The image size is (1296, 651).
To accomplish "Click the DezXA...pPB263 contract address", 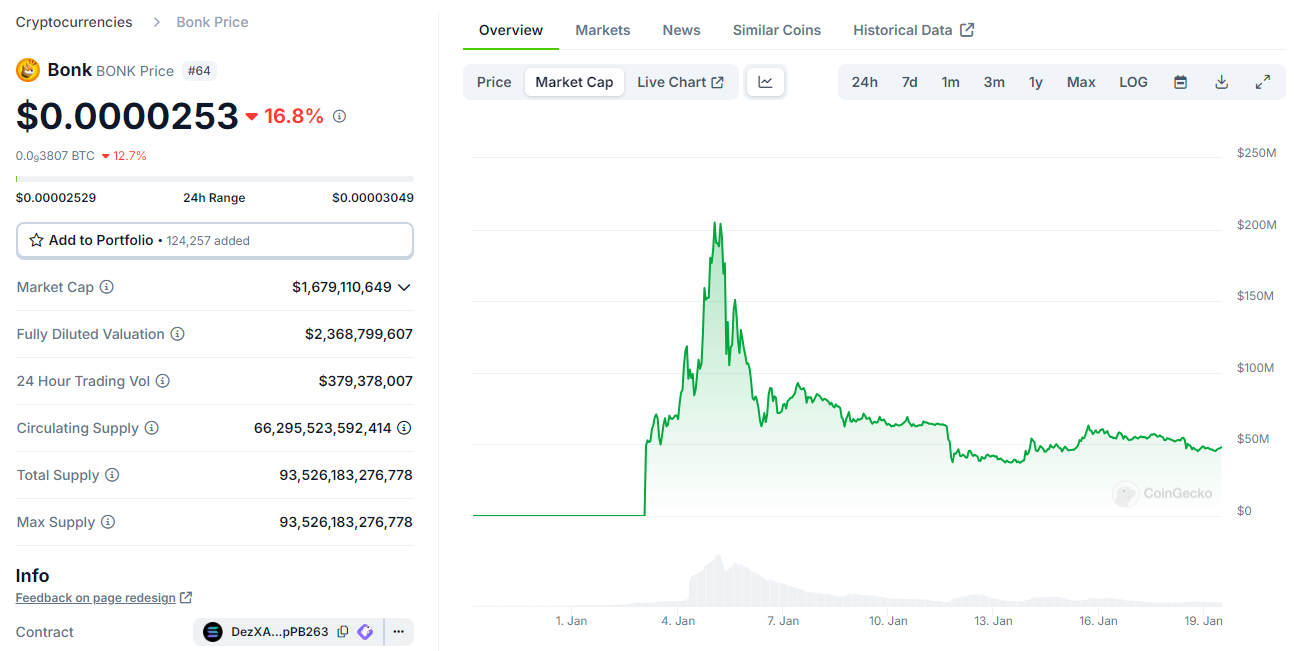I will (x=280, y=632).
